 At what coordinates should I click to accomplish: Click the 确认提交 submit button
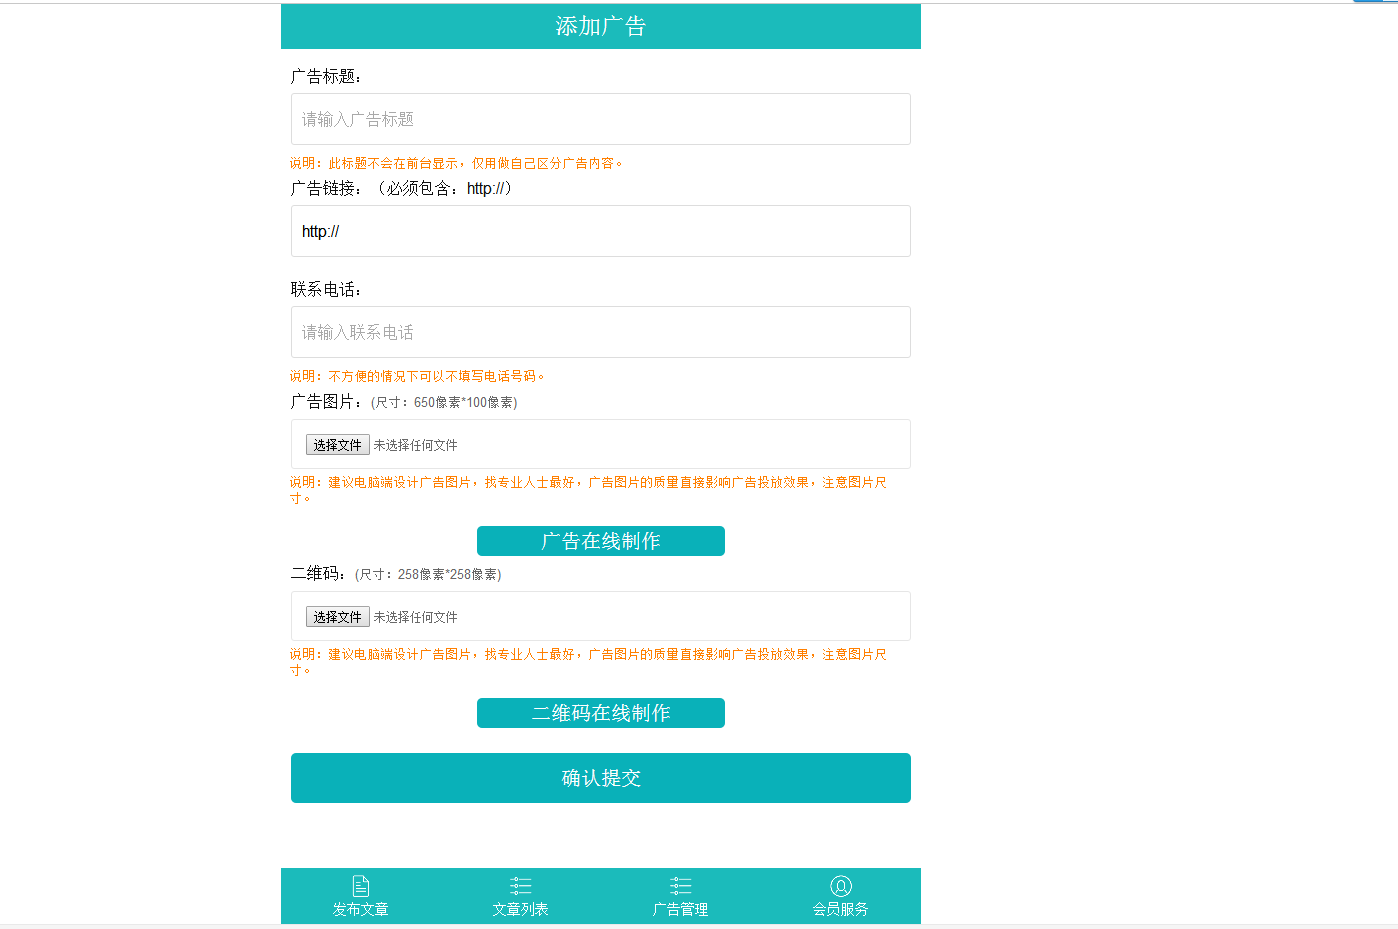(600, 777)
